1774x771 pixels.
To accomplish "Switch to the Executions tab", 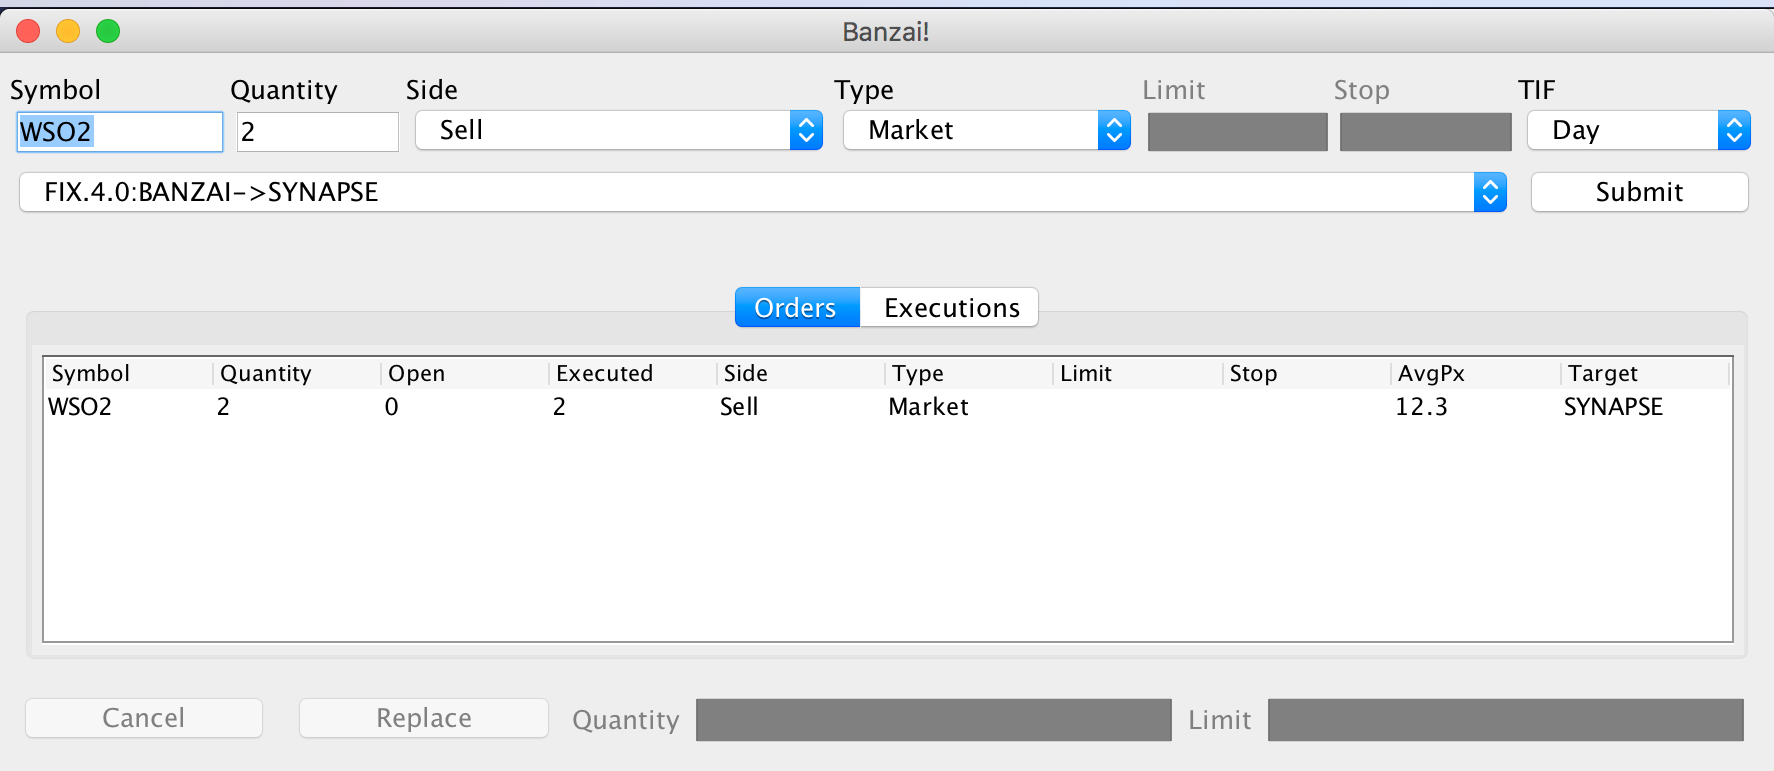I will [x=950, y=307].
